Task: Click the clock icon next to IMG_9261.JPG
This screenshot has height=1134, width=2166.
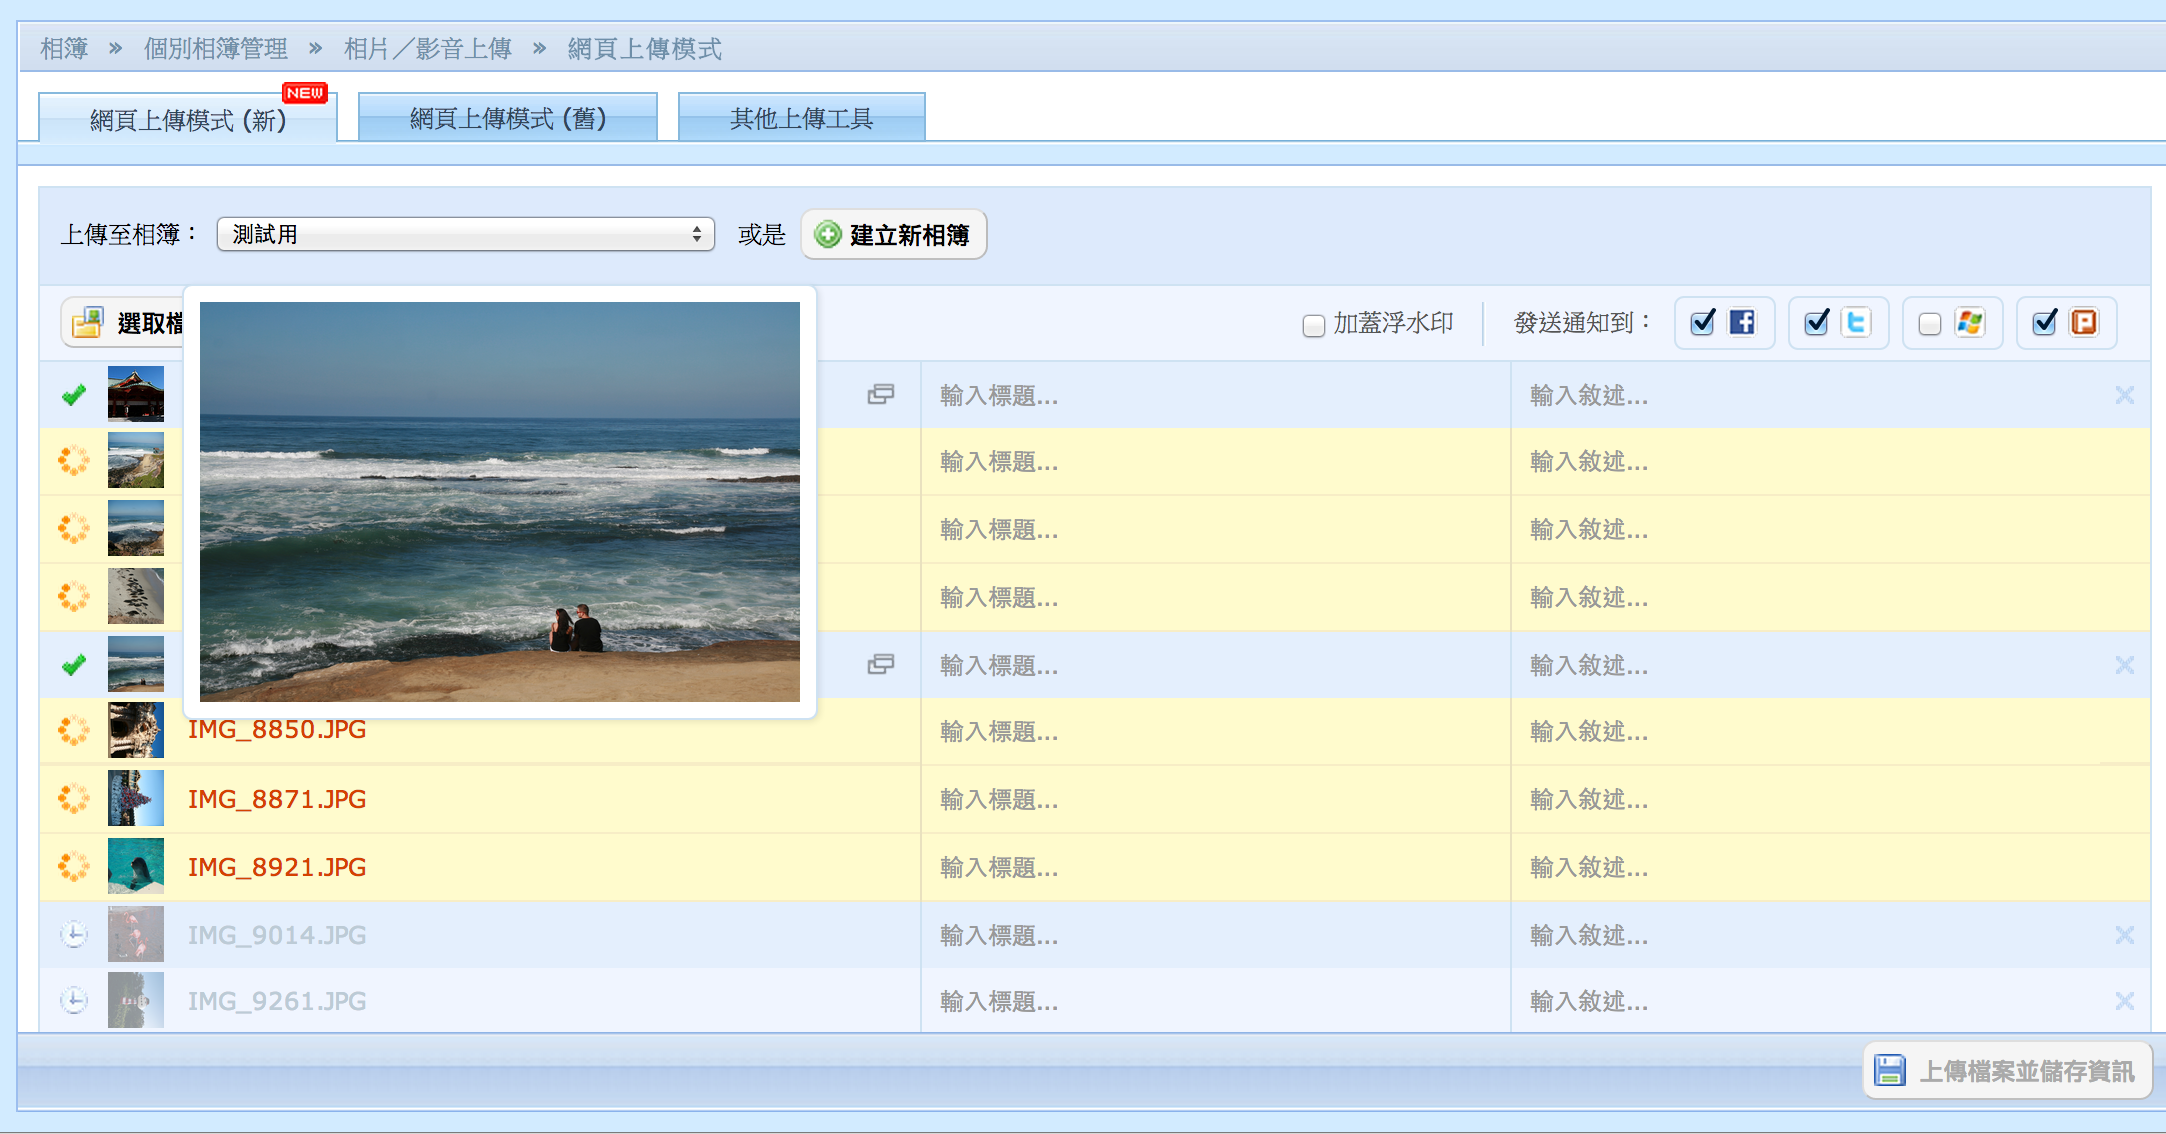Action: [x=72, y=1000]
